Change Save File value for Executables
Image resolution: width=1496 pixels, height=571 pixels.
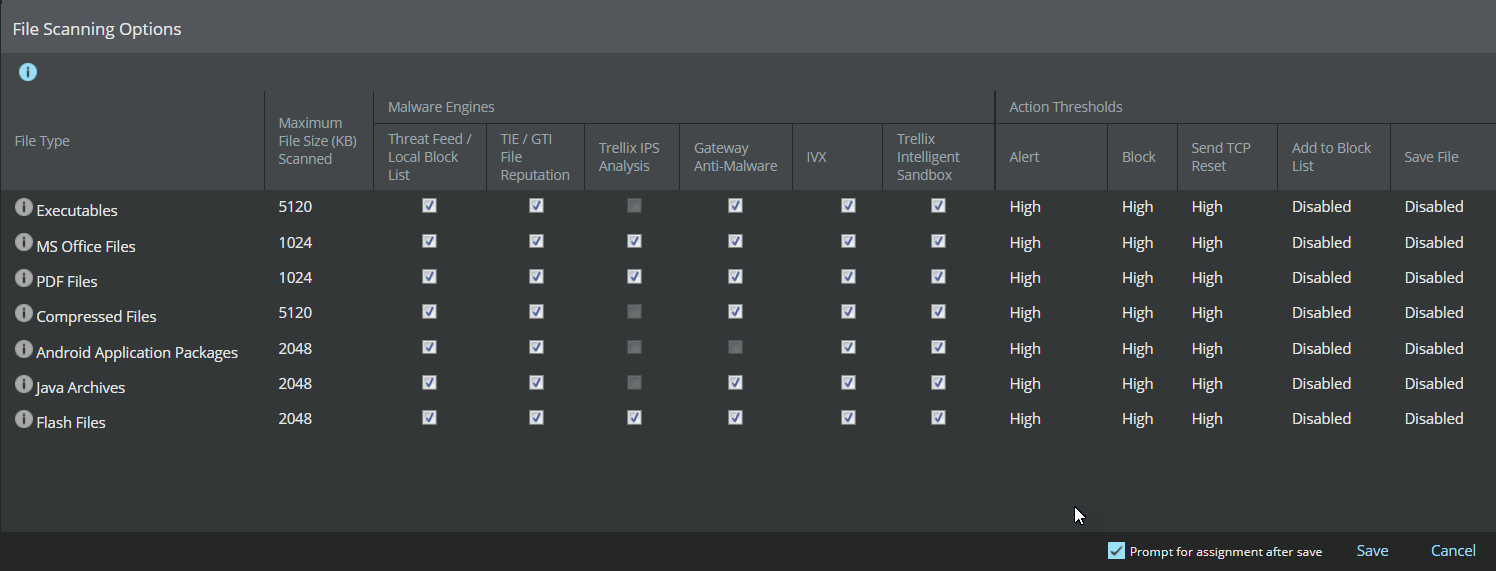(x=1434, y=207)
